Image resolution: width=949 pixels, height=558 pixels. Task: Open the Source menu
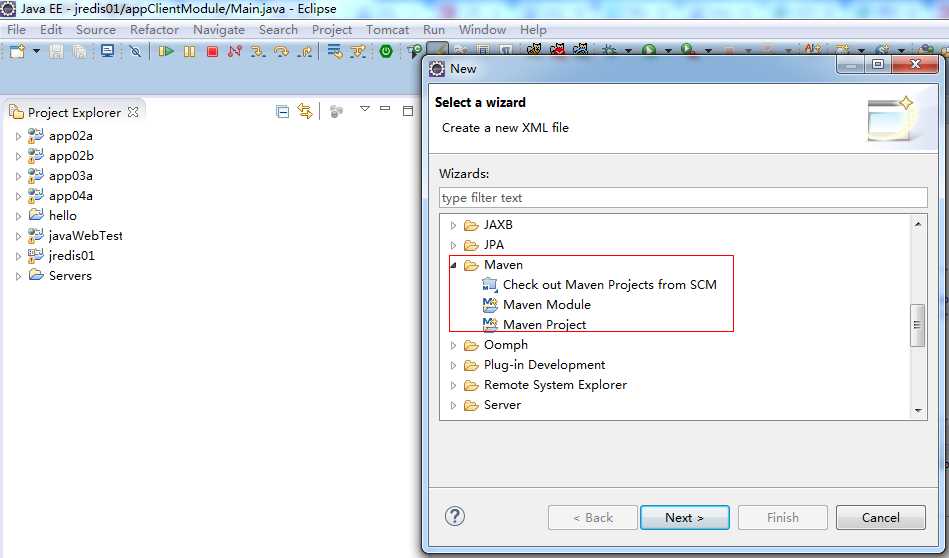point(96,30)
